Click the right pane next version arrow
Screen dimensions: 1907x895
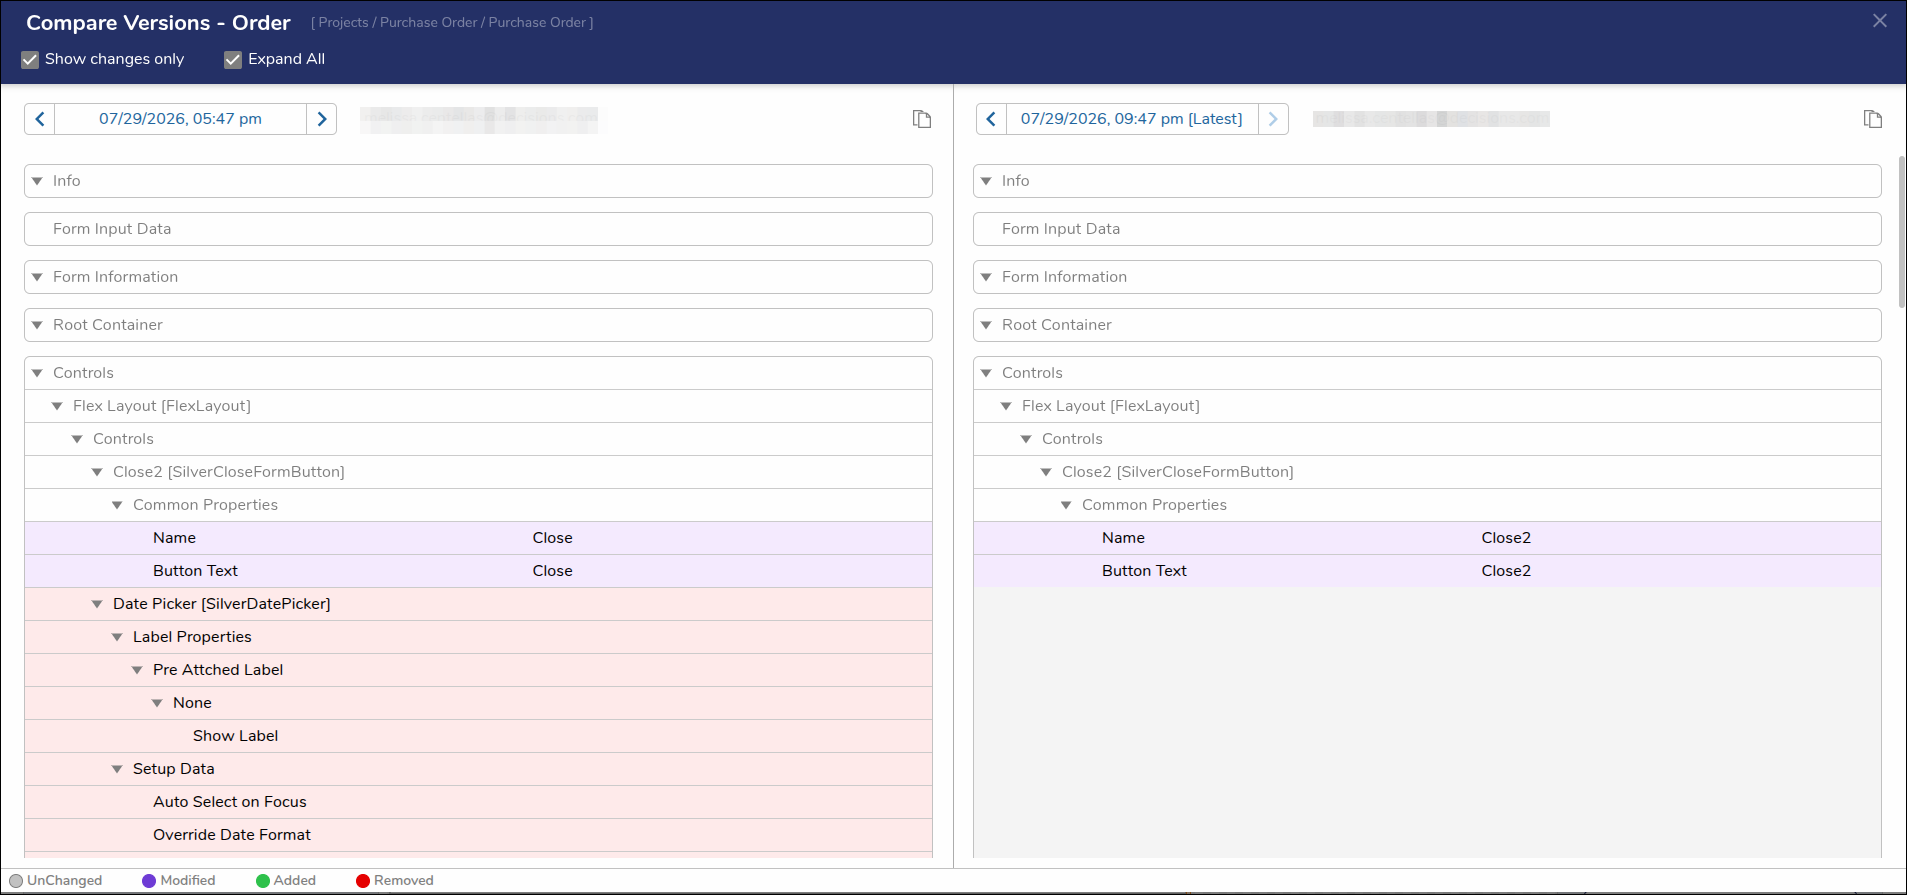pyautogui.click(x=1273, y=119)
